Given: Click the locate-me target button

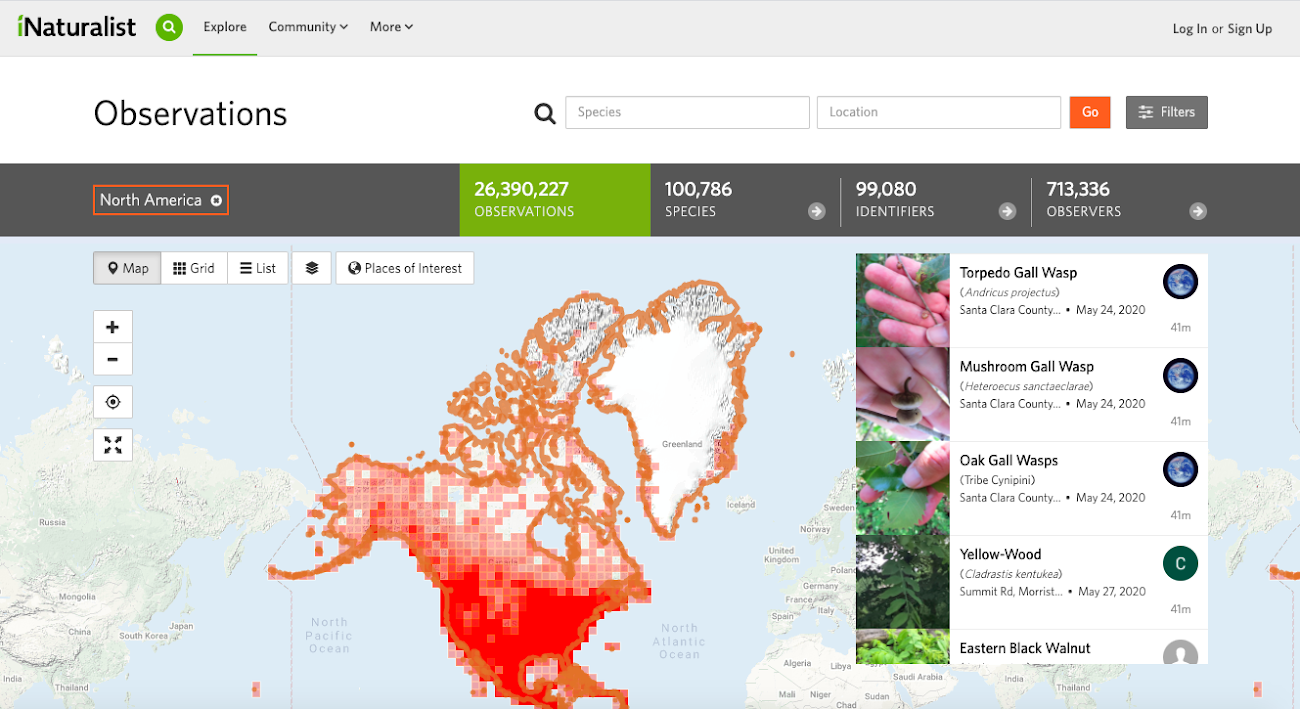Looking at the screenshot, I should coord(113,402).
